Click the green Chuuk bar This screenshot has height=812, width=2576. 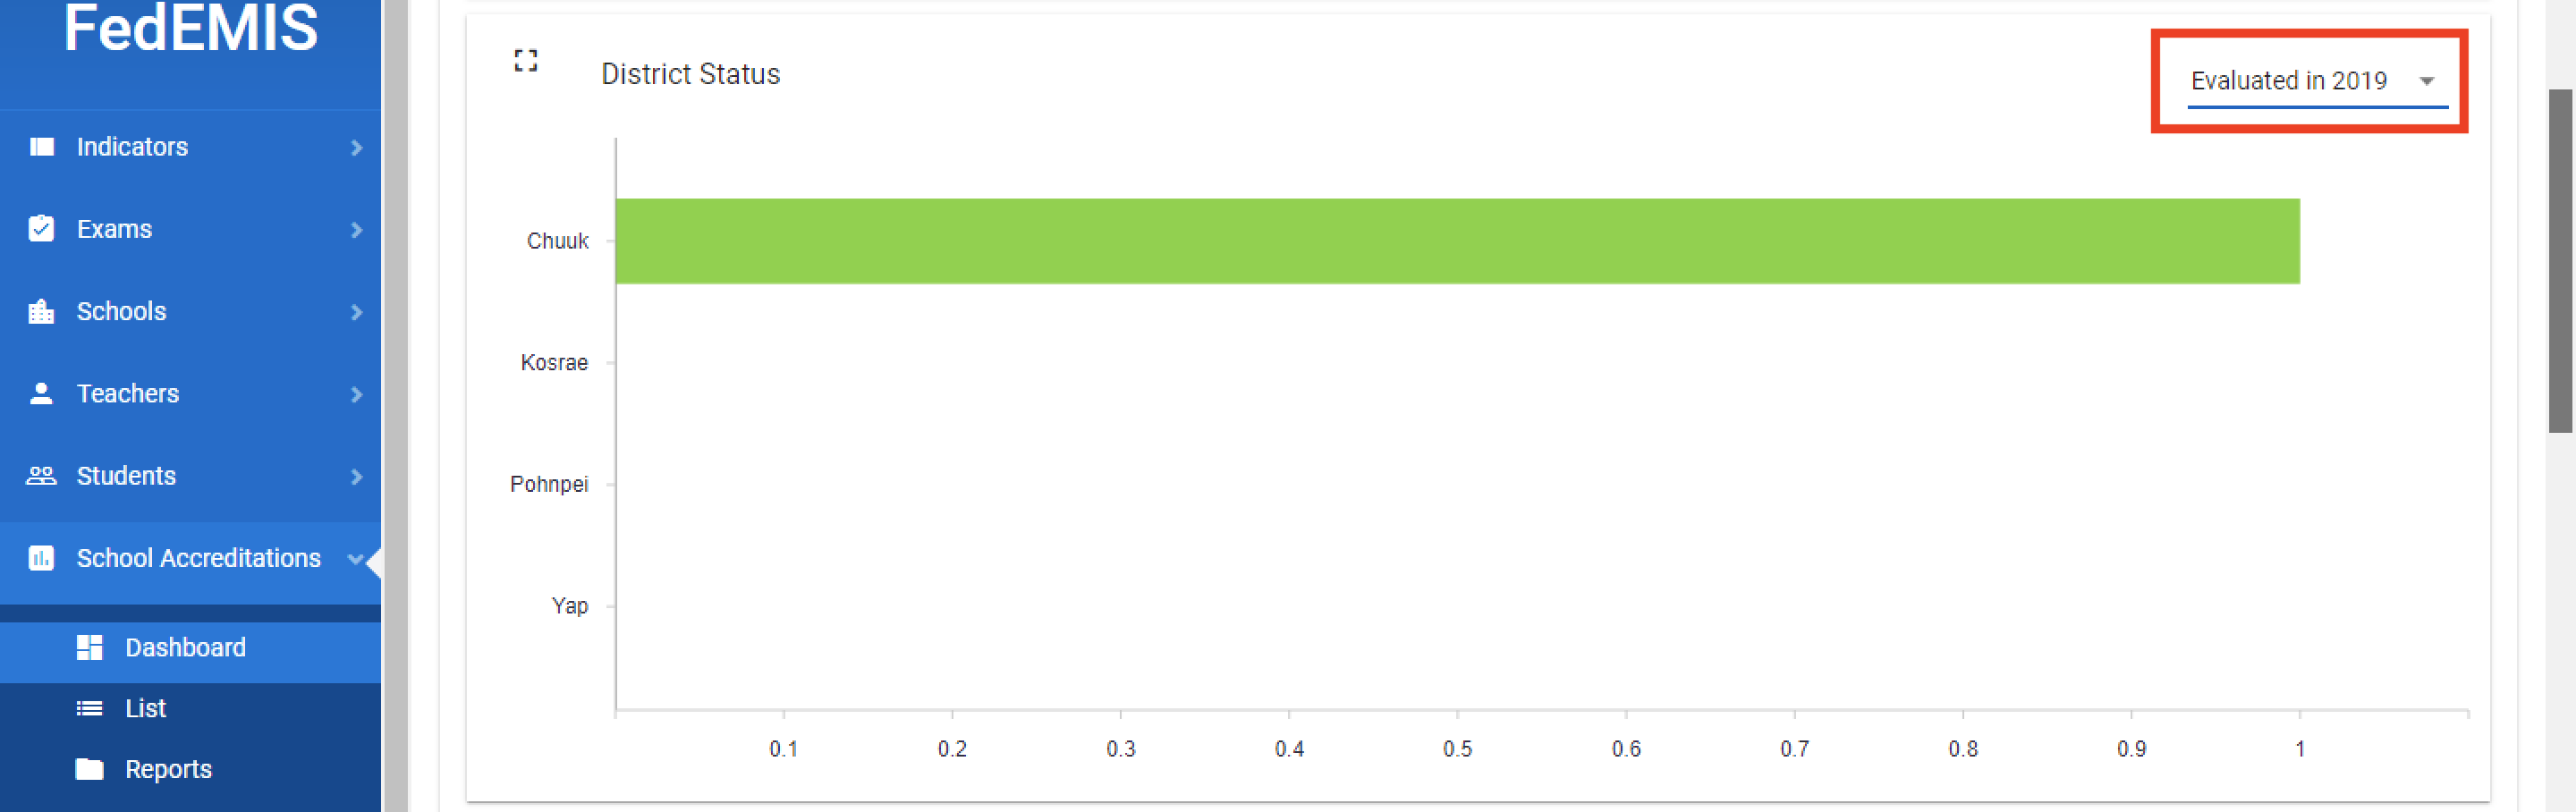pos(1456,241)
